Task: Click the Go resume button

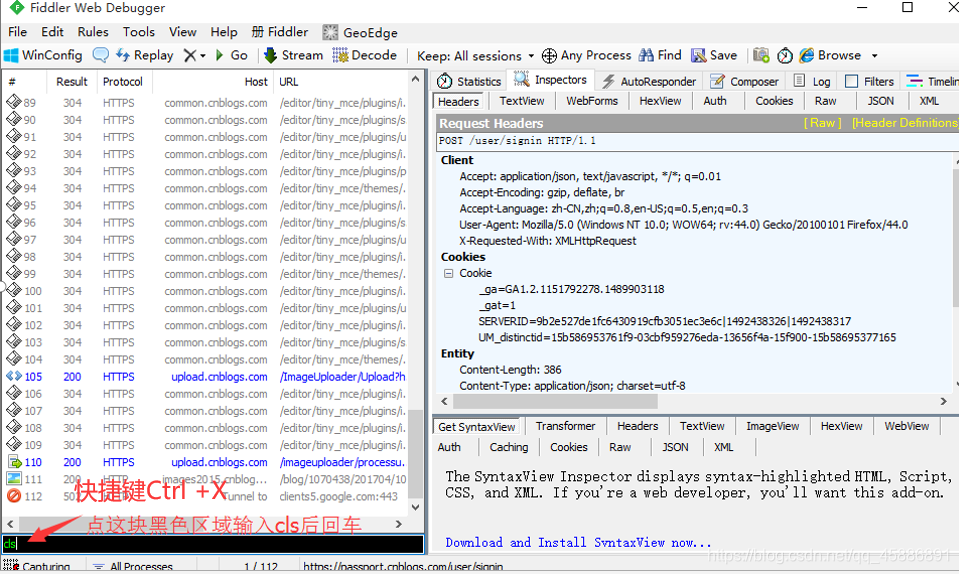Action: (x=232, y=55)
